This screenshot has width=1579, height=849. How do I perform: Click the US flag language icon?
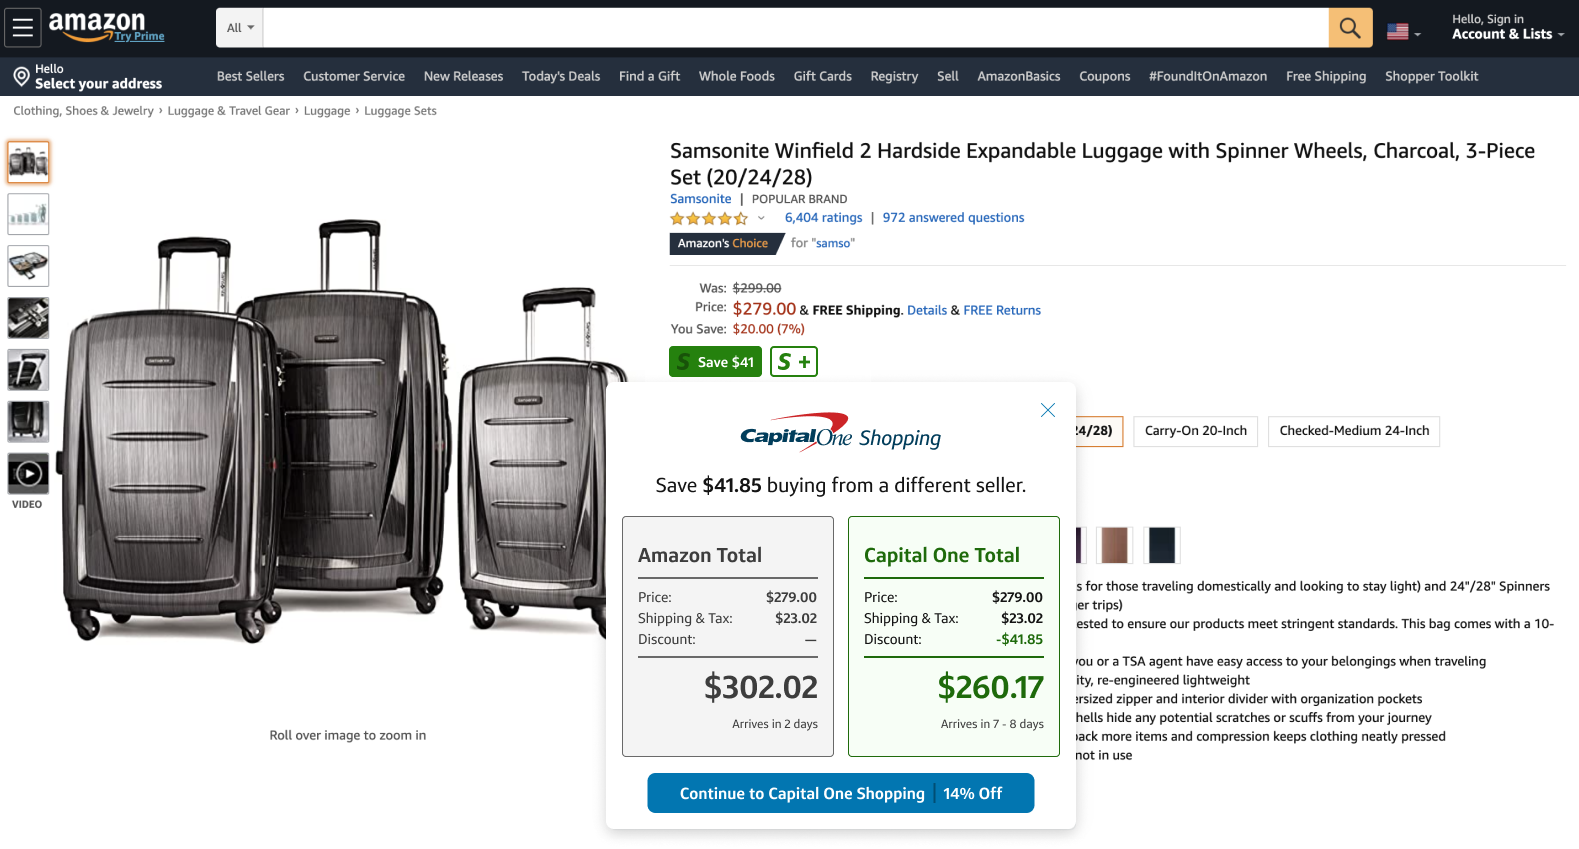click(1398, 32)
